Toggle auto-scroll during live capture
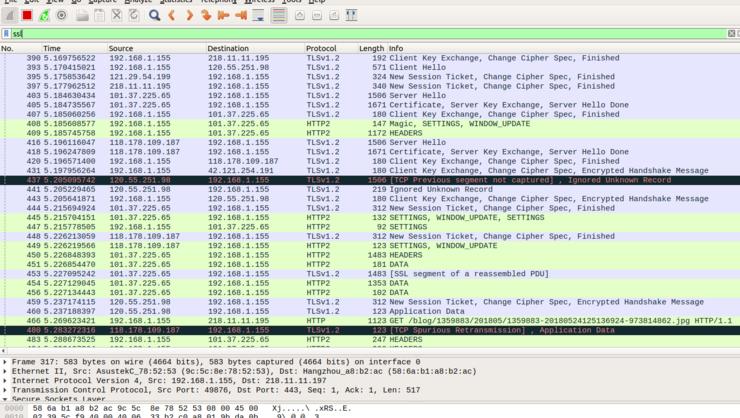This screenshot has height=418, width=740. (259, 16)
